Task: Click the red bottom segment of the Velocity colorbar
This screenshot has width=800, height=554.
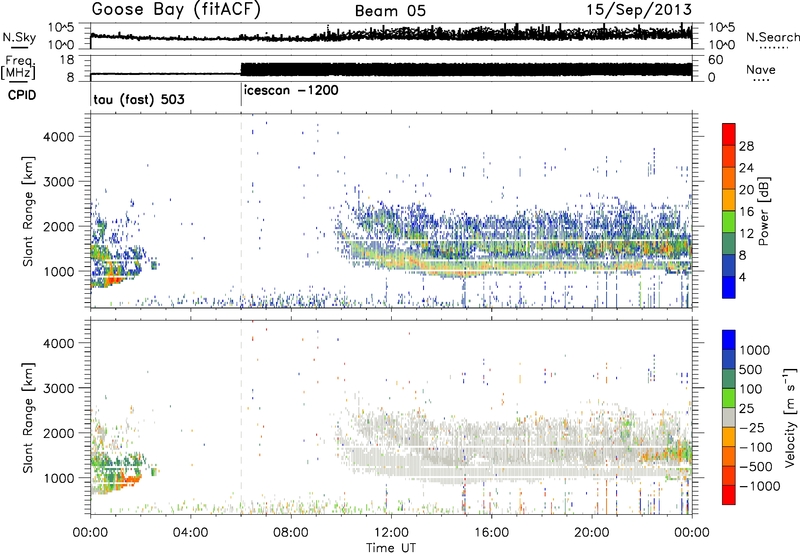Action: tap(729, 495)
